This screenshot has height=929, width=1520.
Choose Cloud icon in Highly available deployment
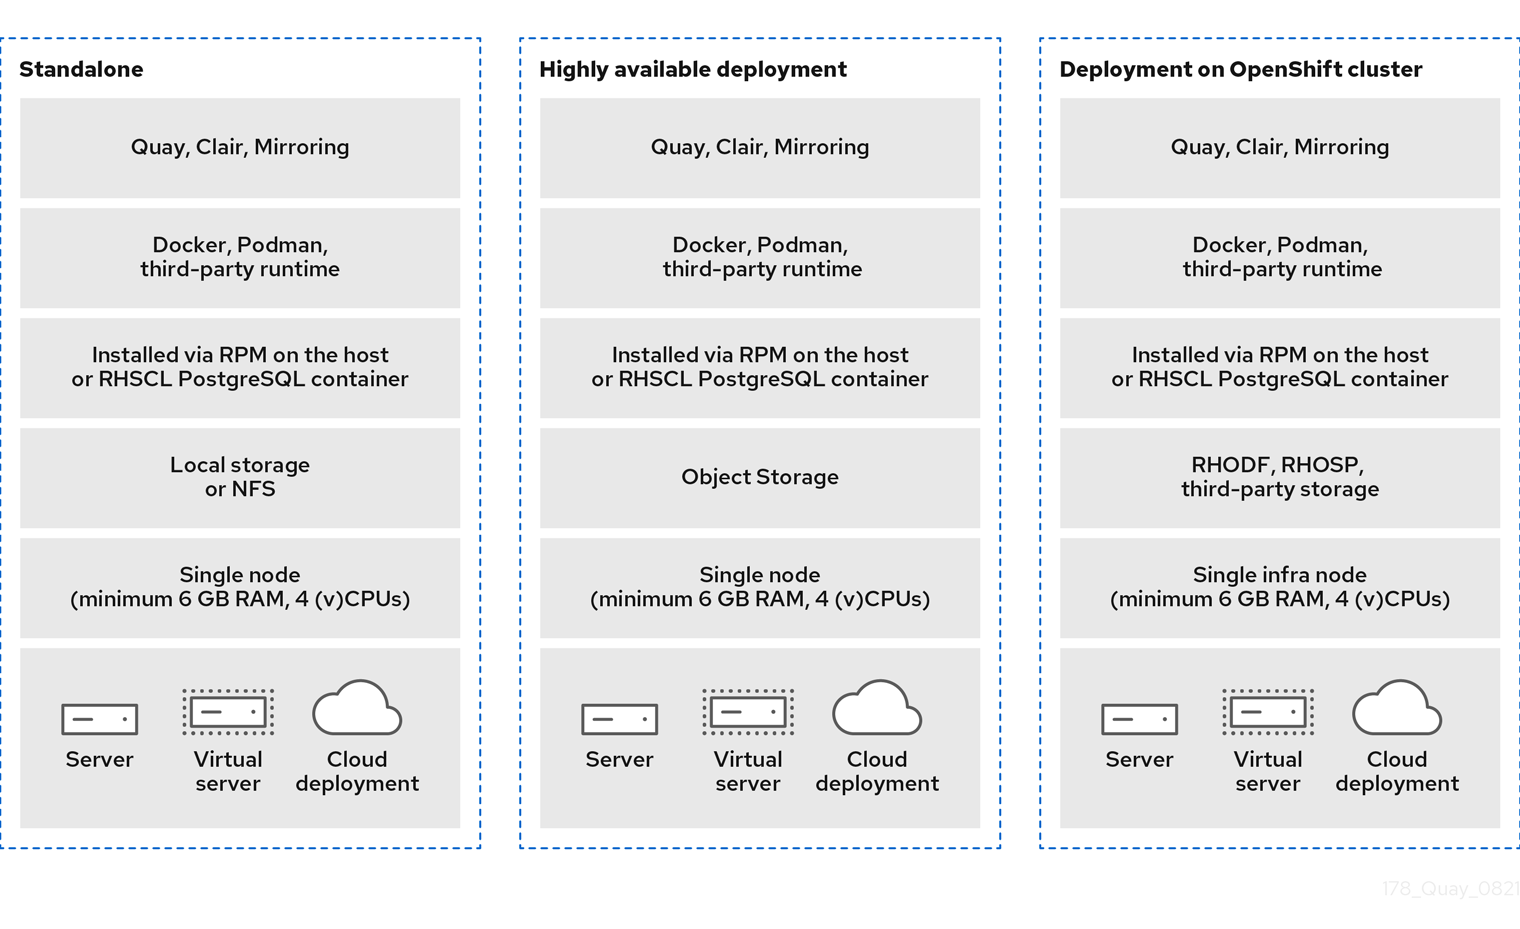[x=877, y=709]
